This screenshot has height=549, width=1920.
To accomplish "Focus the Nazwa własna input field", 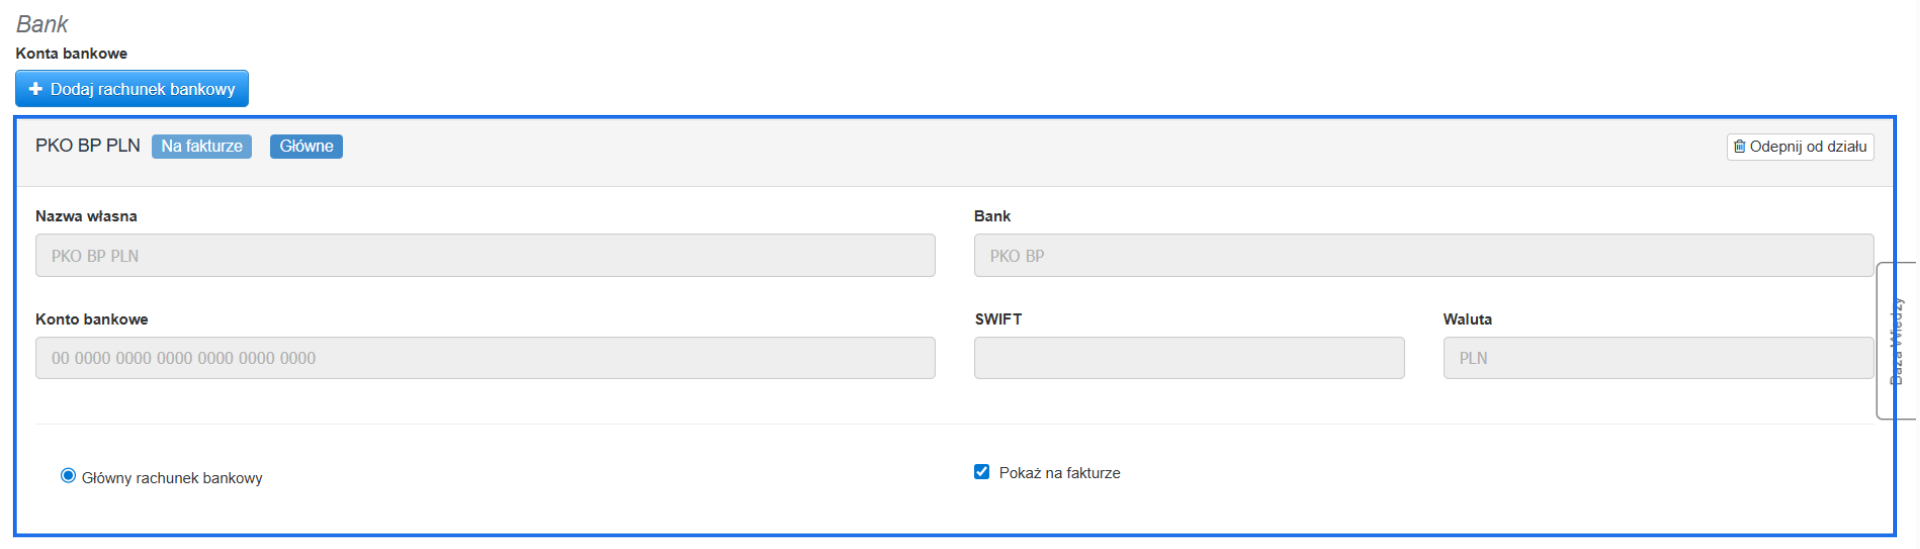I will [485, 256].
